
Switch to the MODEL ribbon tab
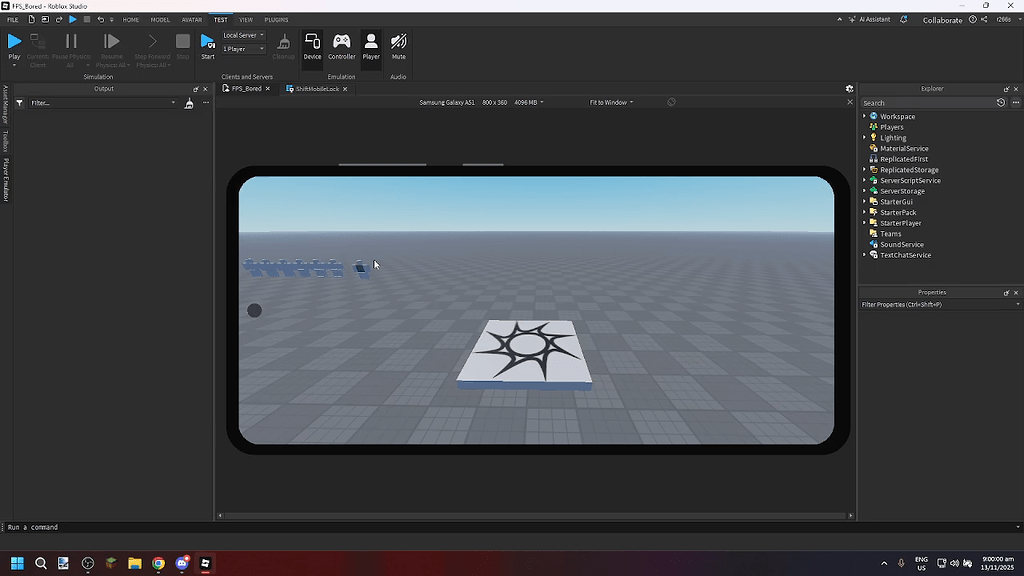[x=160, y=19]
